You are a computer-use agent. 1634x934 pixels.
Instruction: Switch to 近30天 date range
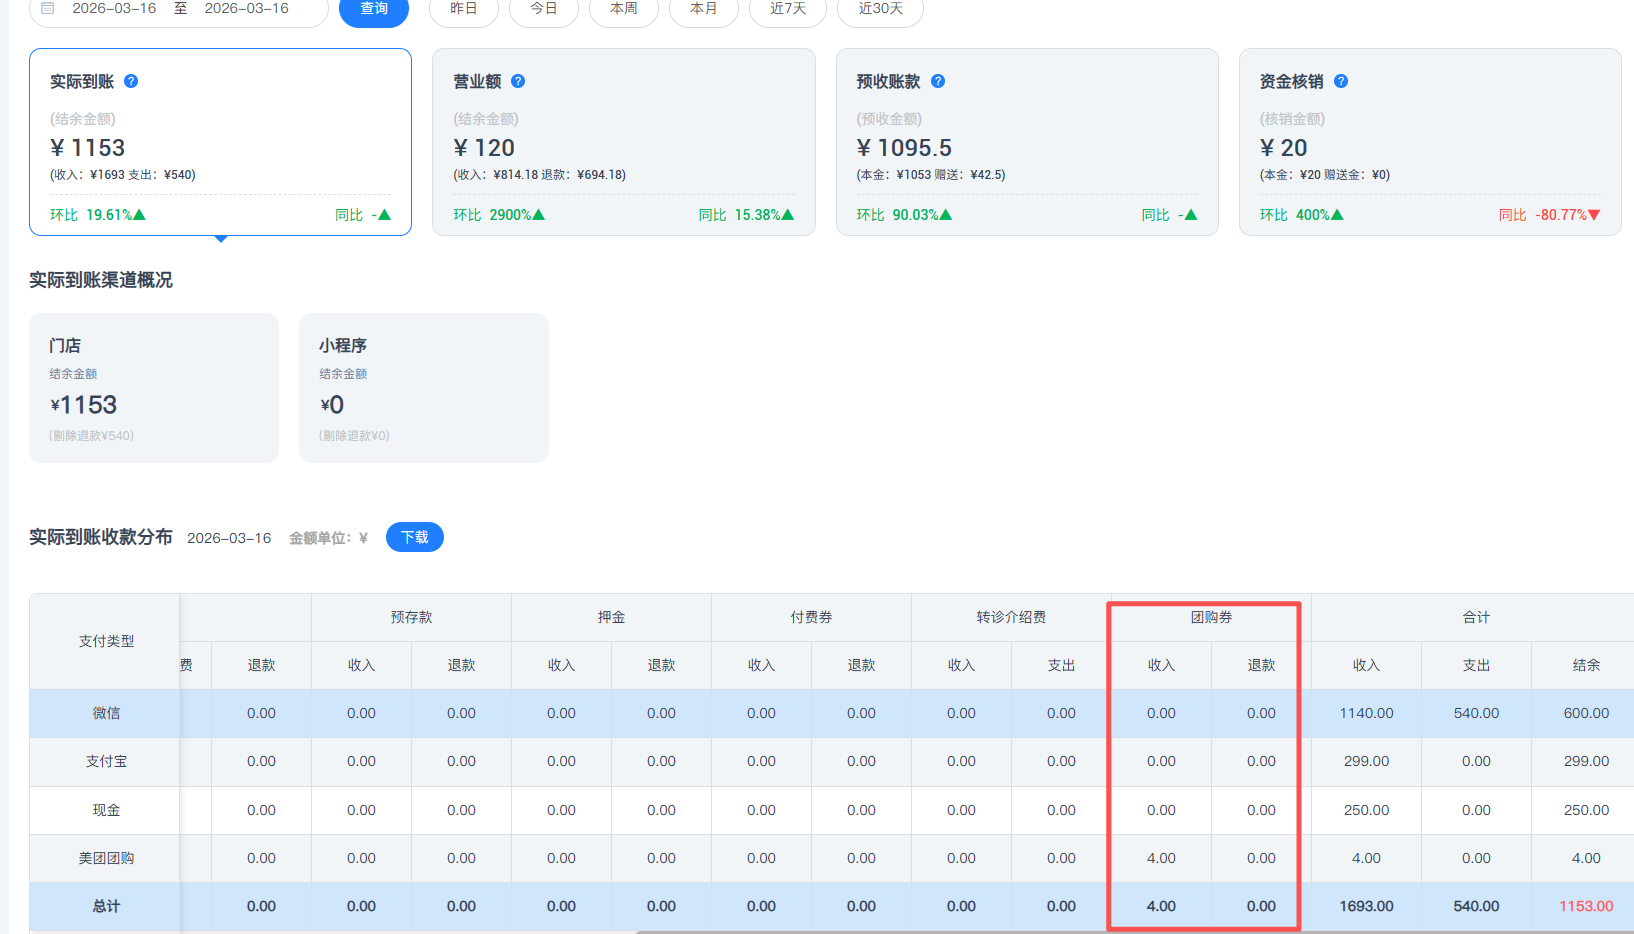880,9
